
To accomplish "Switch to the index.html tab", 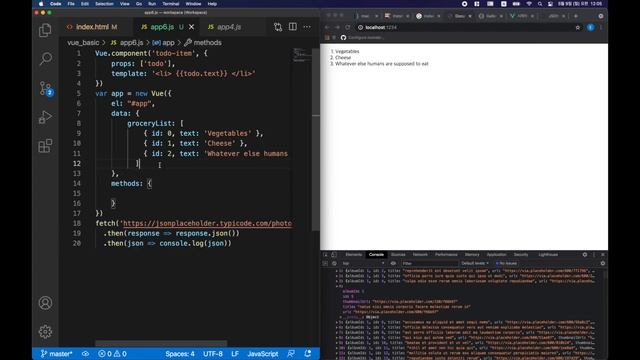I will coord(92,27).
